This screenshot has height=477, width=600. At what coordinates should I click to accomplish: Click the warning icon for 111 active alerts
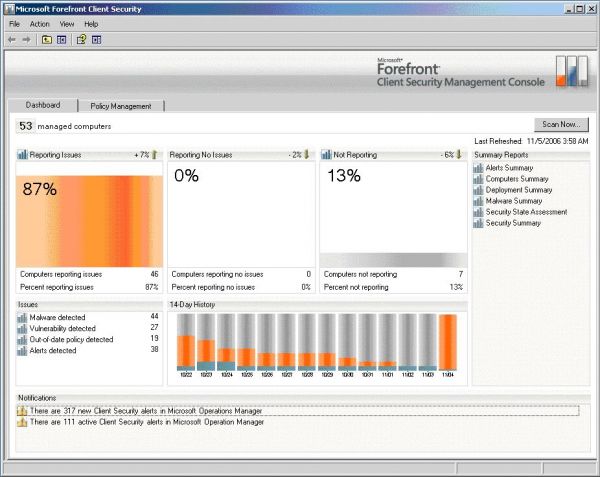click(22, 422)
